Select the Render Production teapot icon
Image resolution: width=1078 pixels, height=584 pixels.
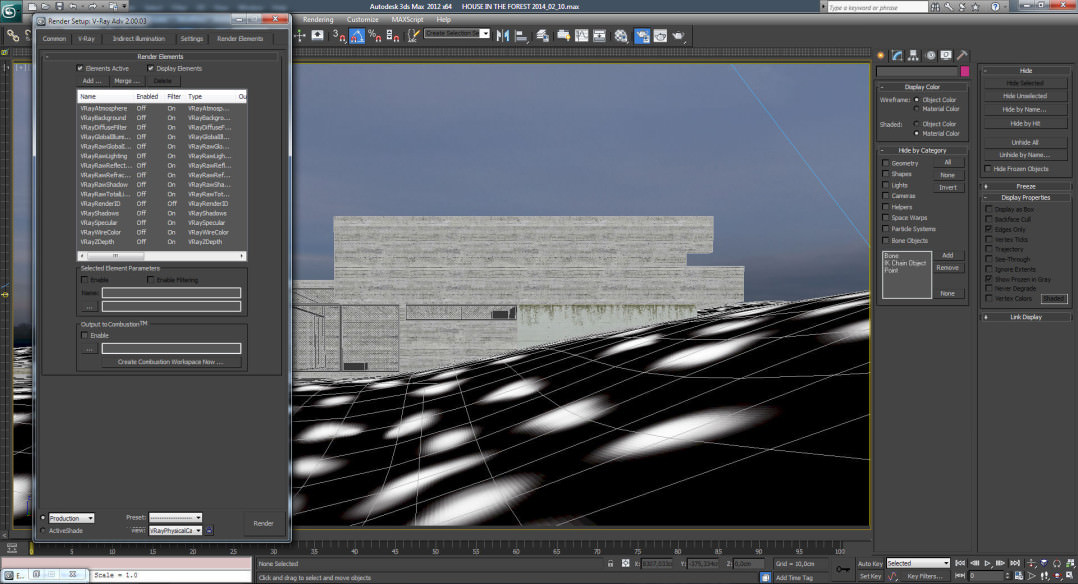(x=679, y=35)
